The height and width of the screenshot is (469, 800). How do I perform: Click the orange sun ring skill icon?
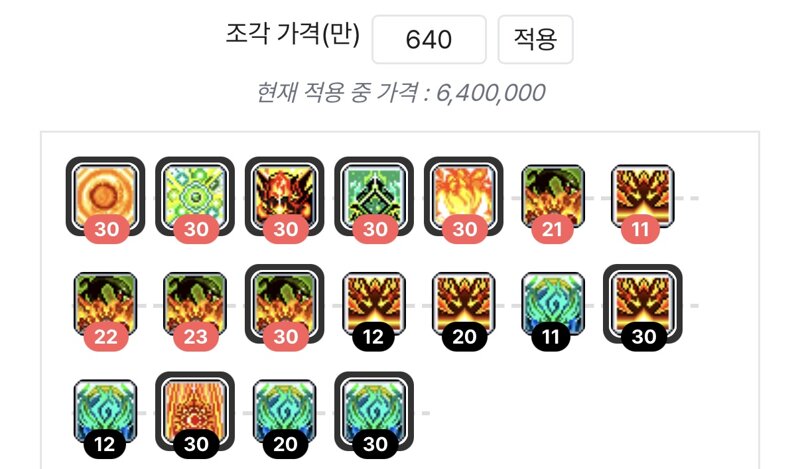pos(105,196)
